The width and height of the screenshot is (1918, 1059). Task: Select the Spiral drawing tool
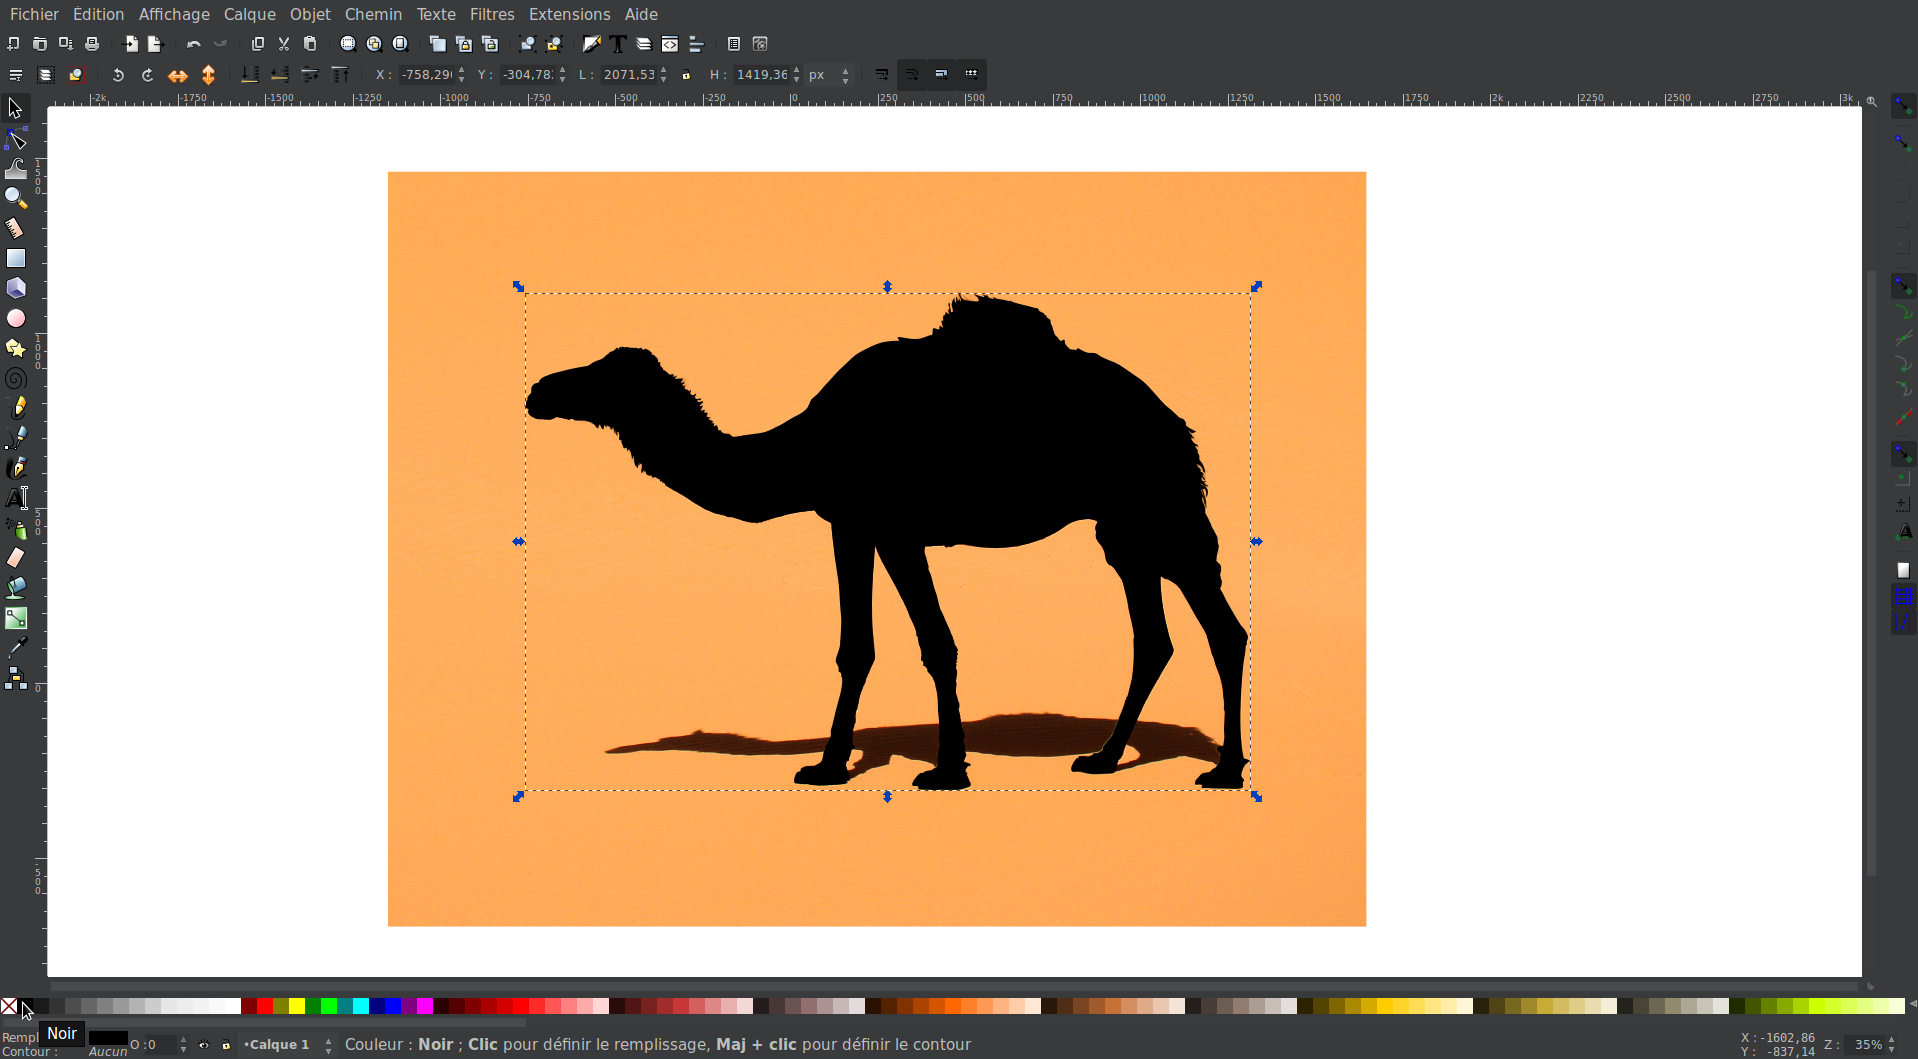coord(16,379)
